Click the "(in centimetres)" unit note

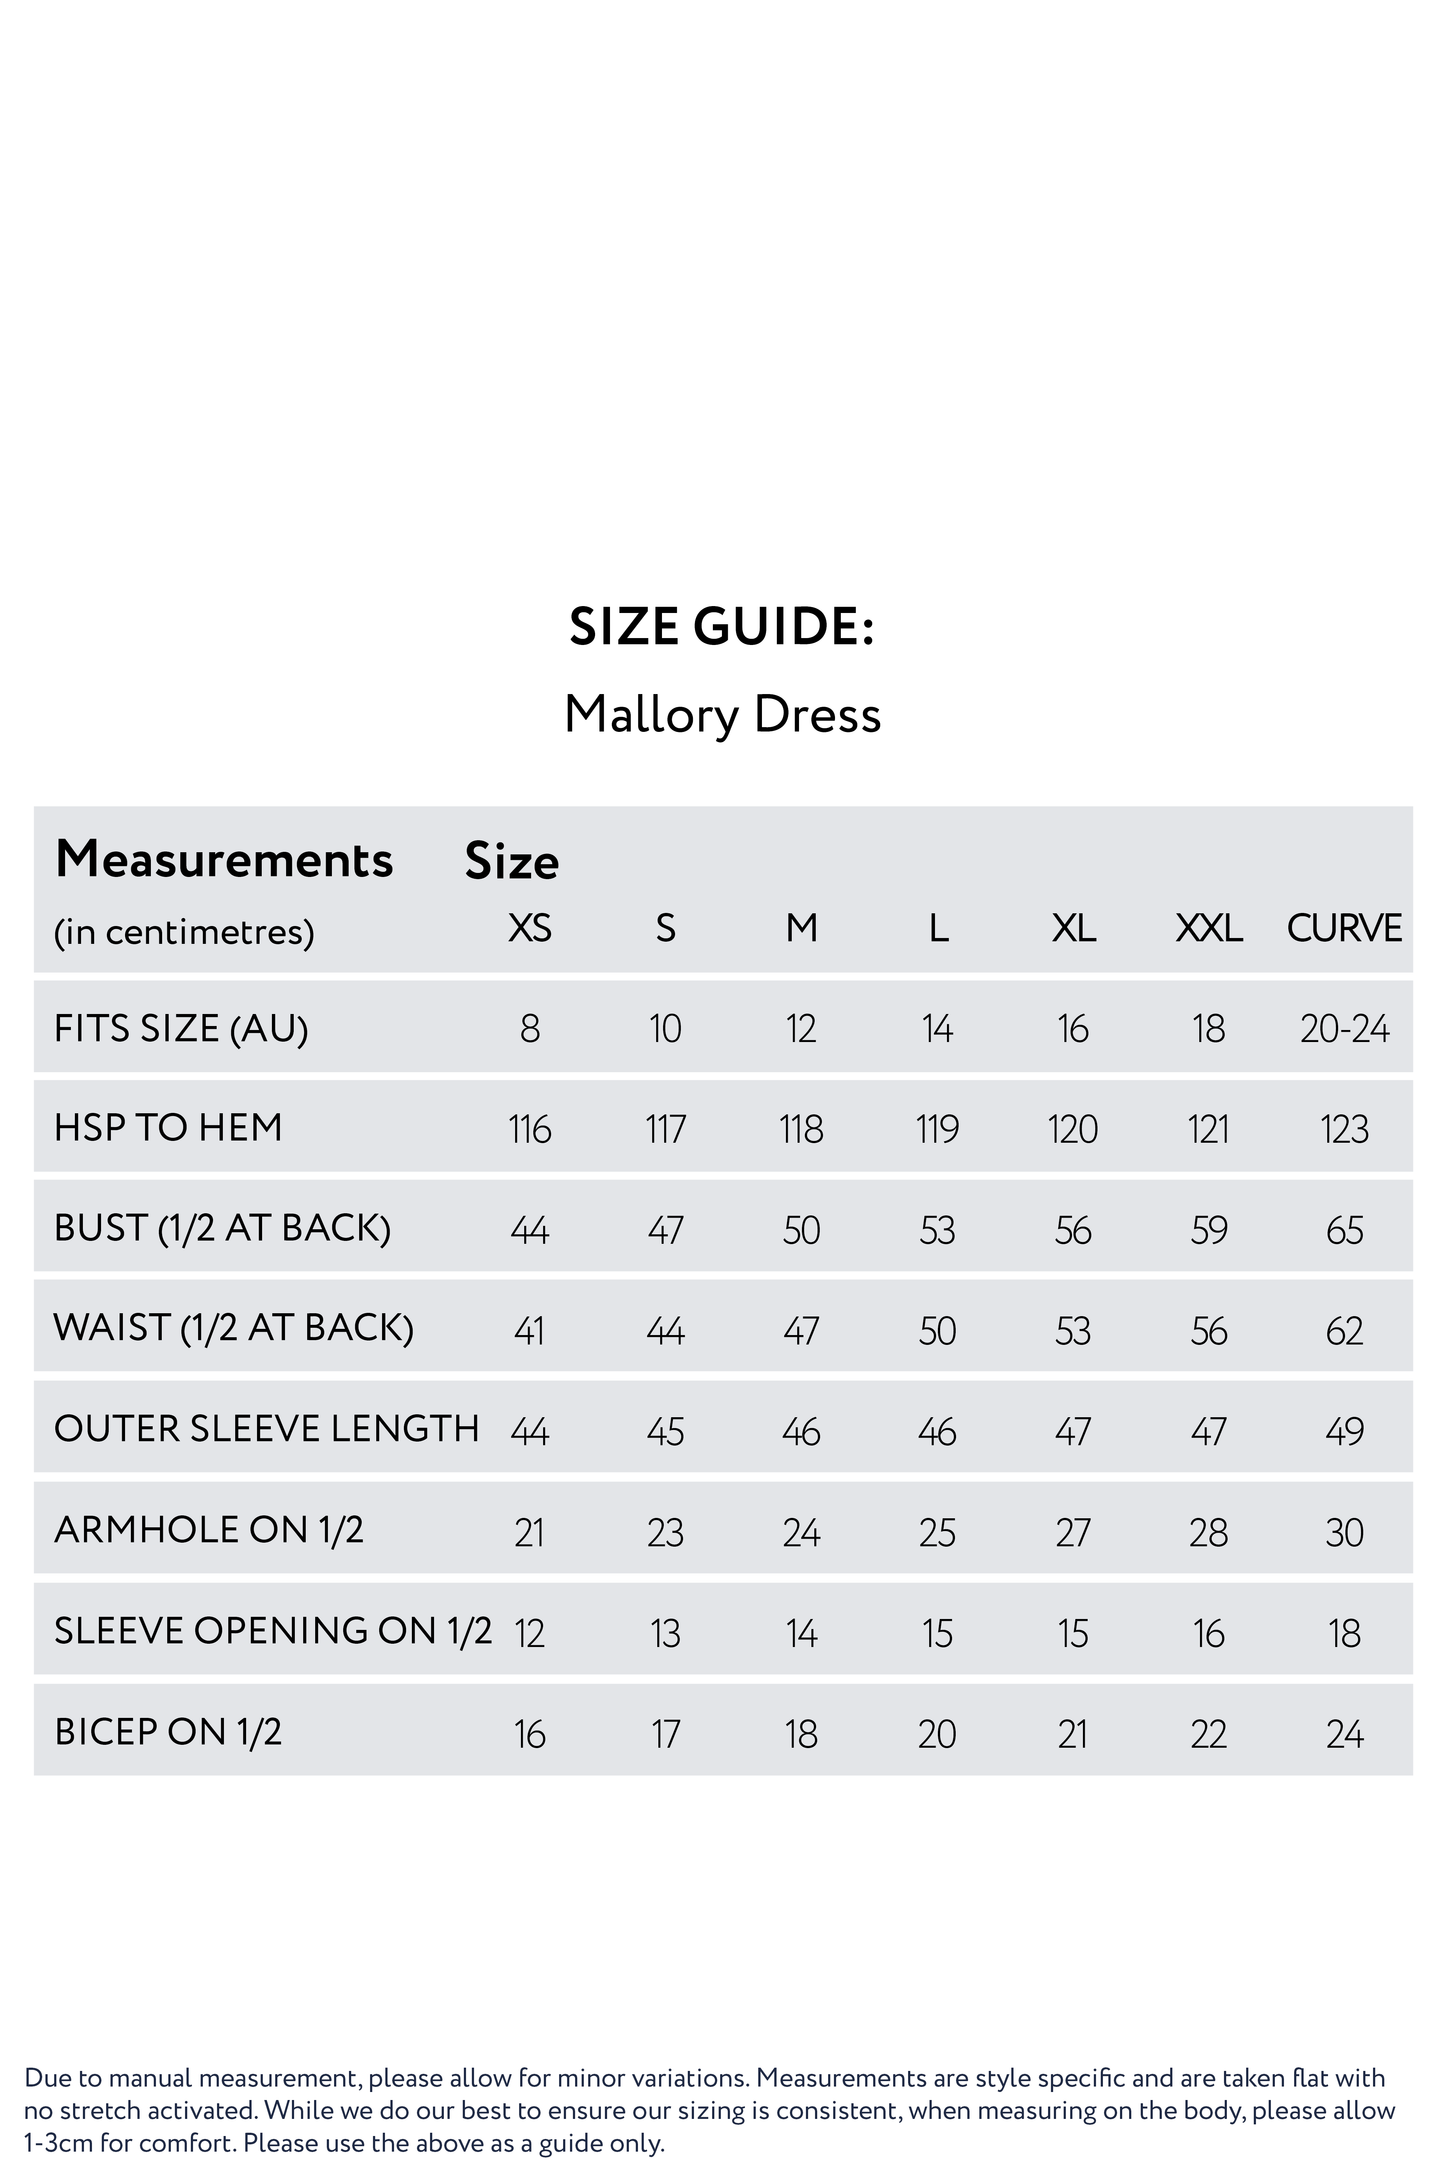pyautogui.click(x=184, y=932)
